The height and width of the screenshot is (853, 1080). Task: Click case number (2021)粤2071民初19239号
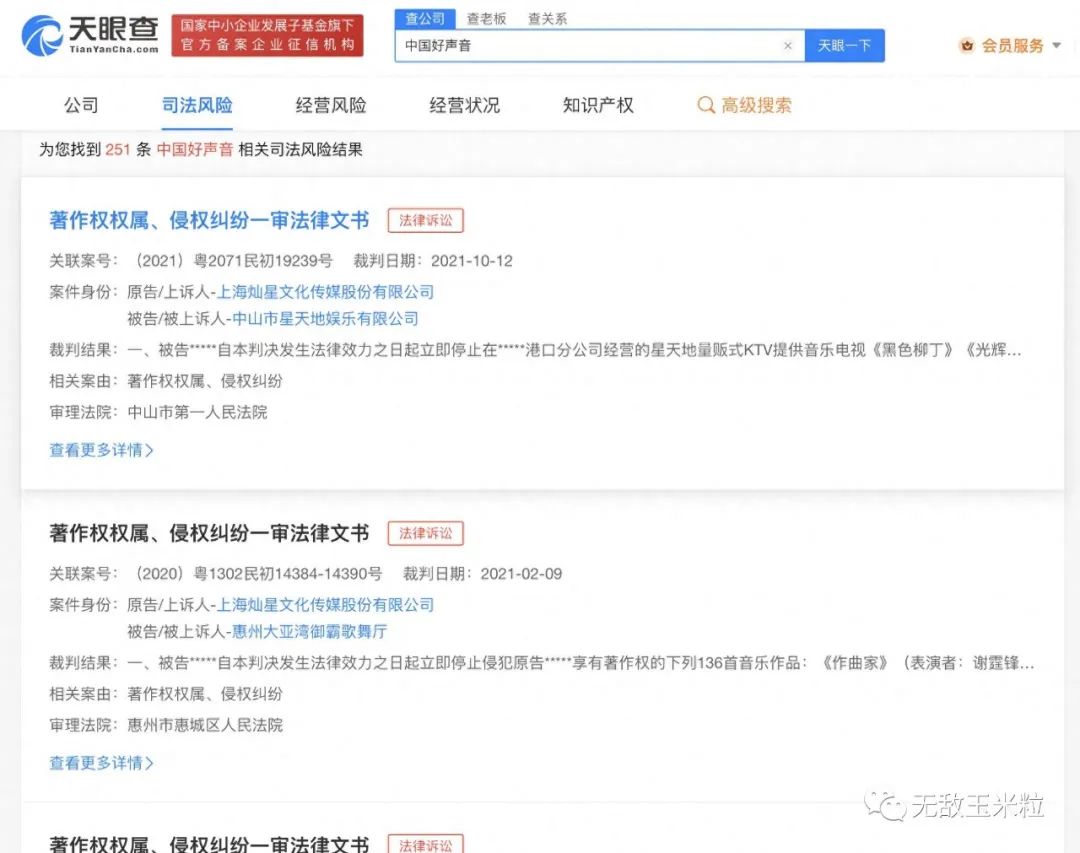(231, 261)
